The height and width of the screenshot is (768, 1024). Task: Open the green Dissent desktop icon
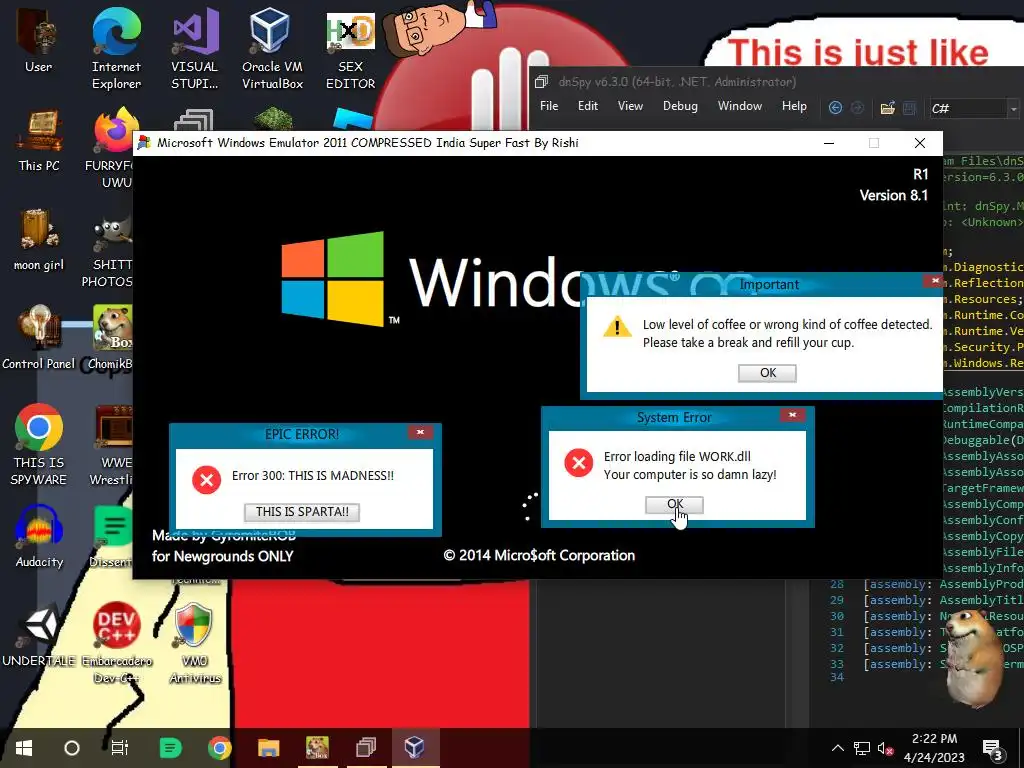(112, 536)
